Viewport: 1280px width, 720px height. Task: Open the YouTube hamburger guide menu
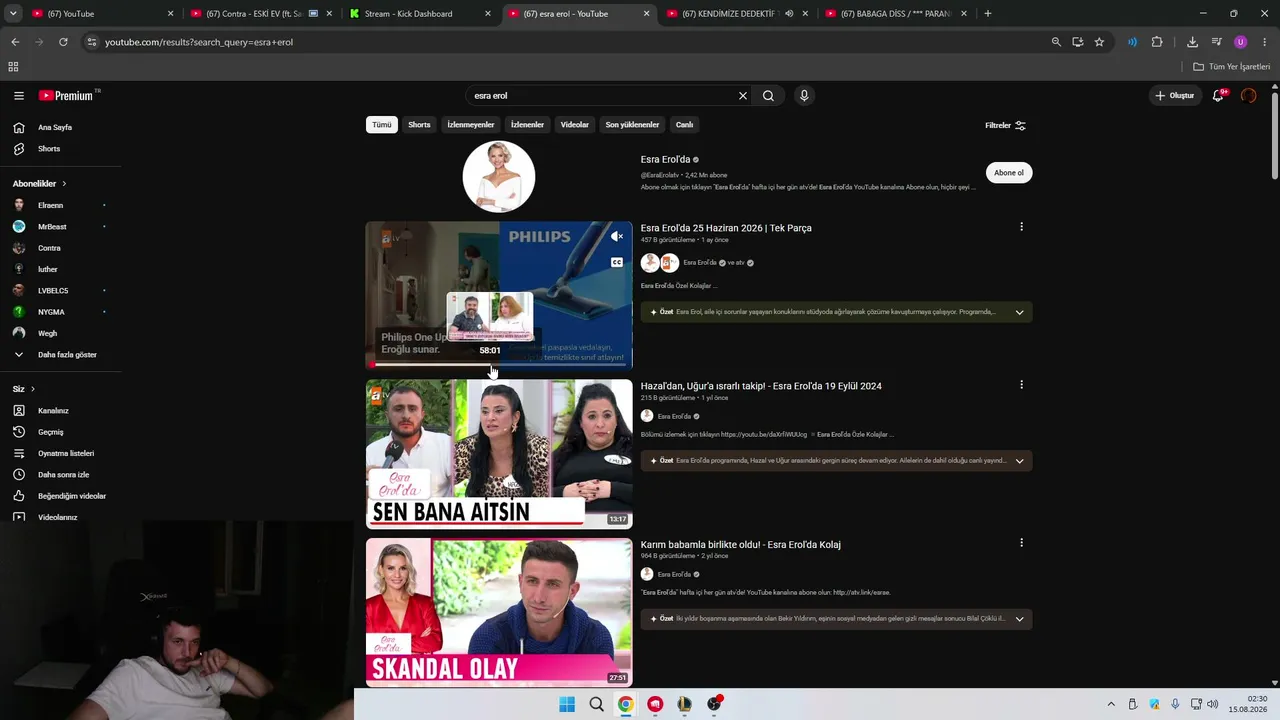tap(19, 96)
